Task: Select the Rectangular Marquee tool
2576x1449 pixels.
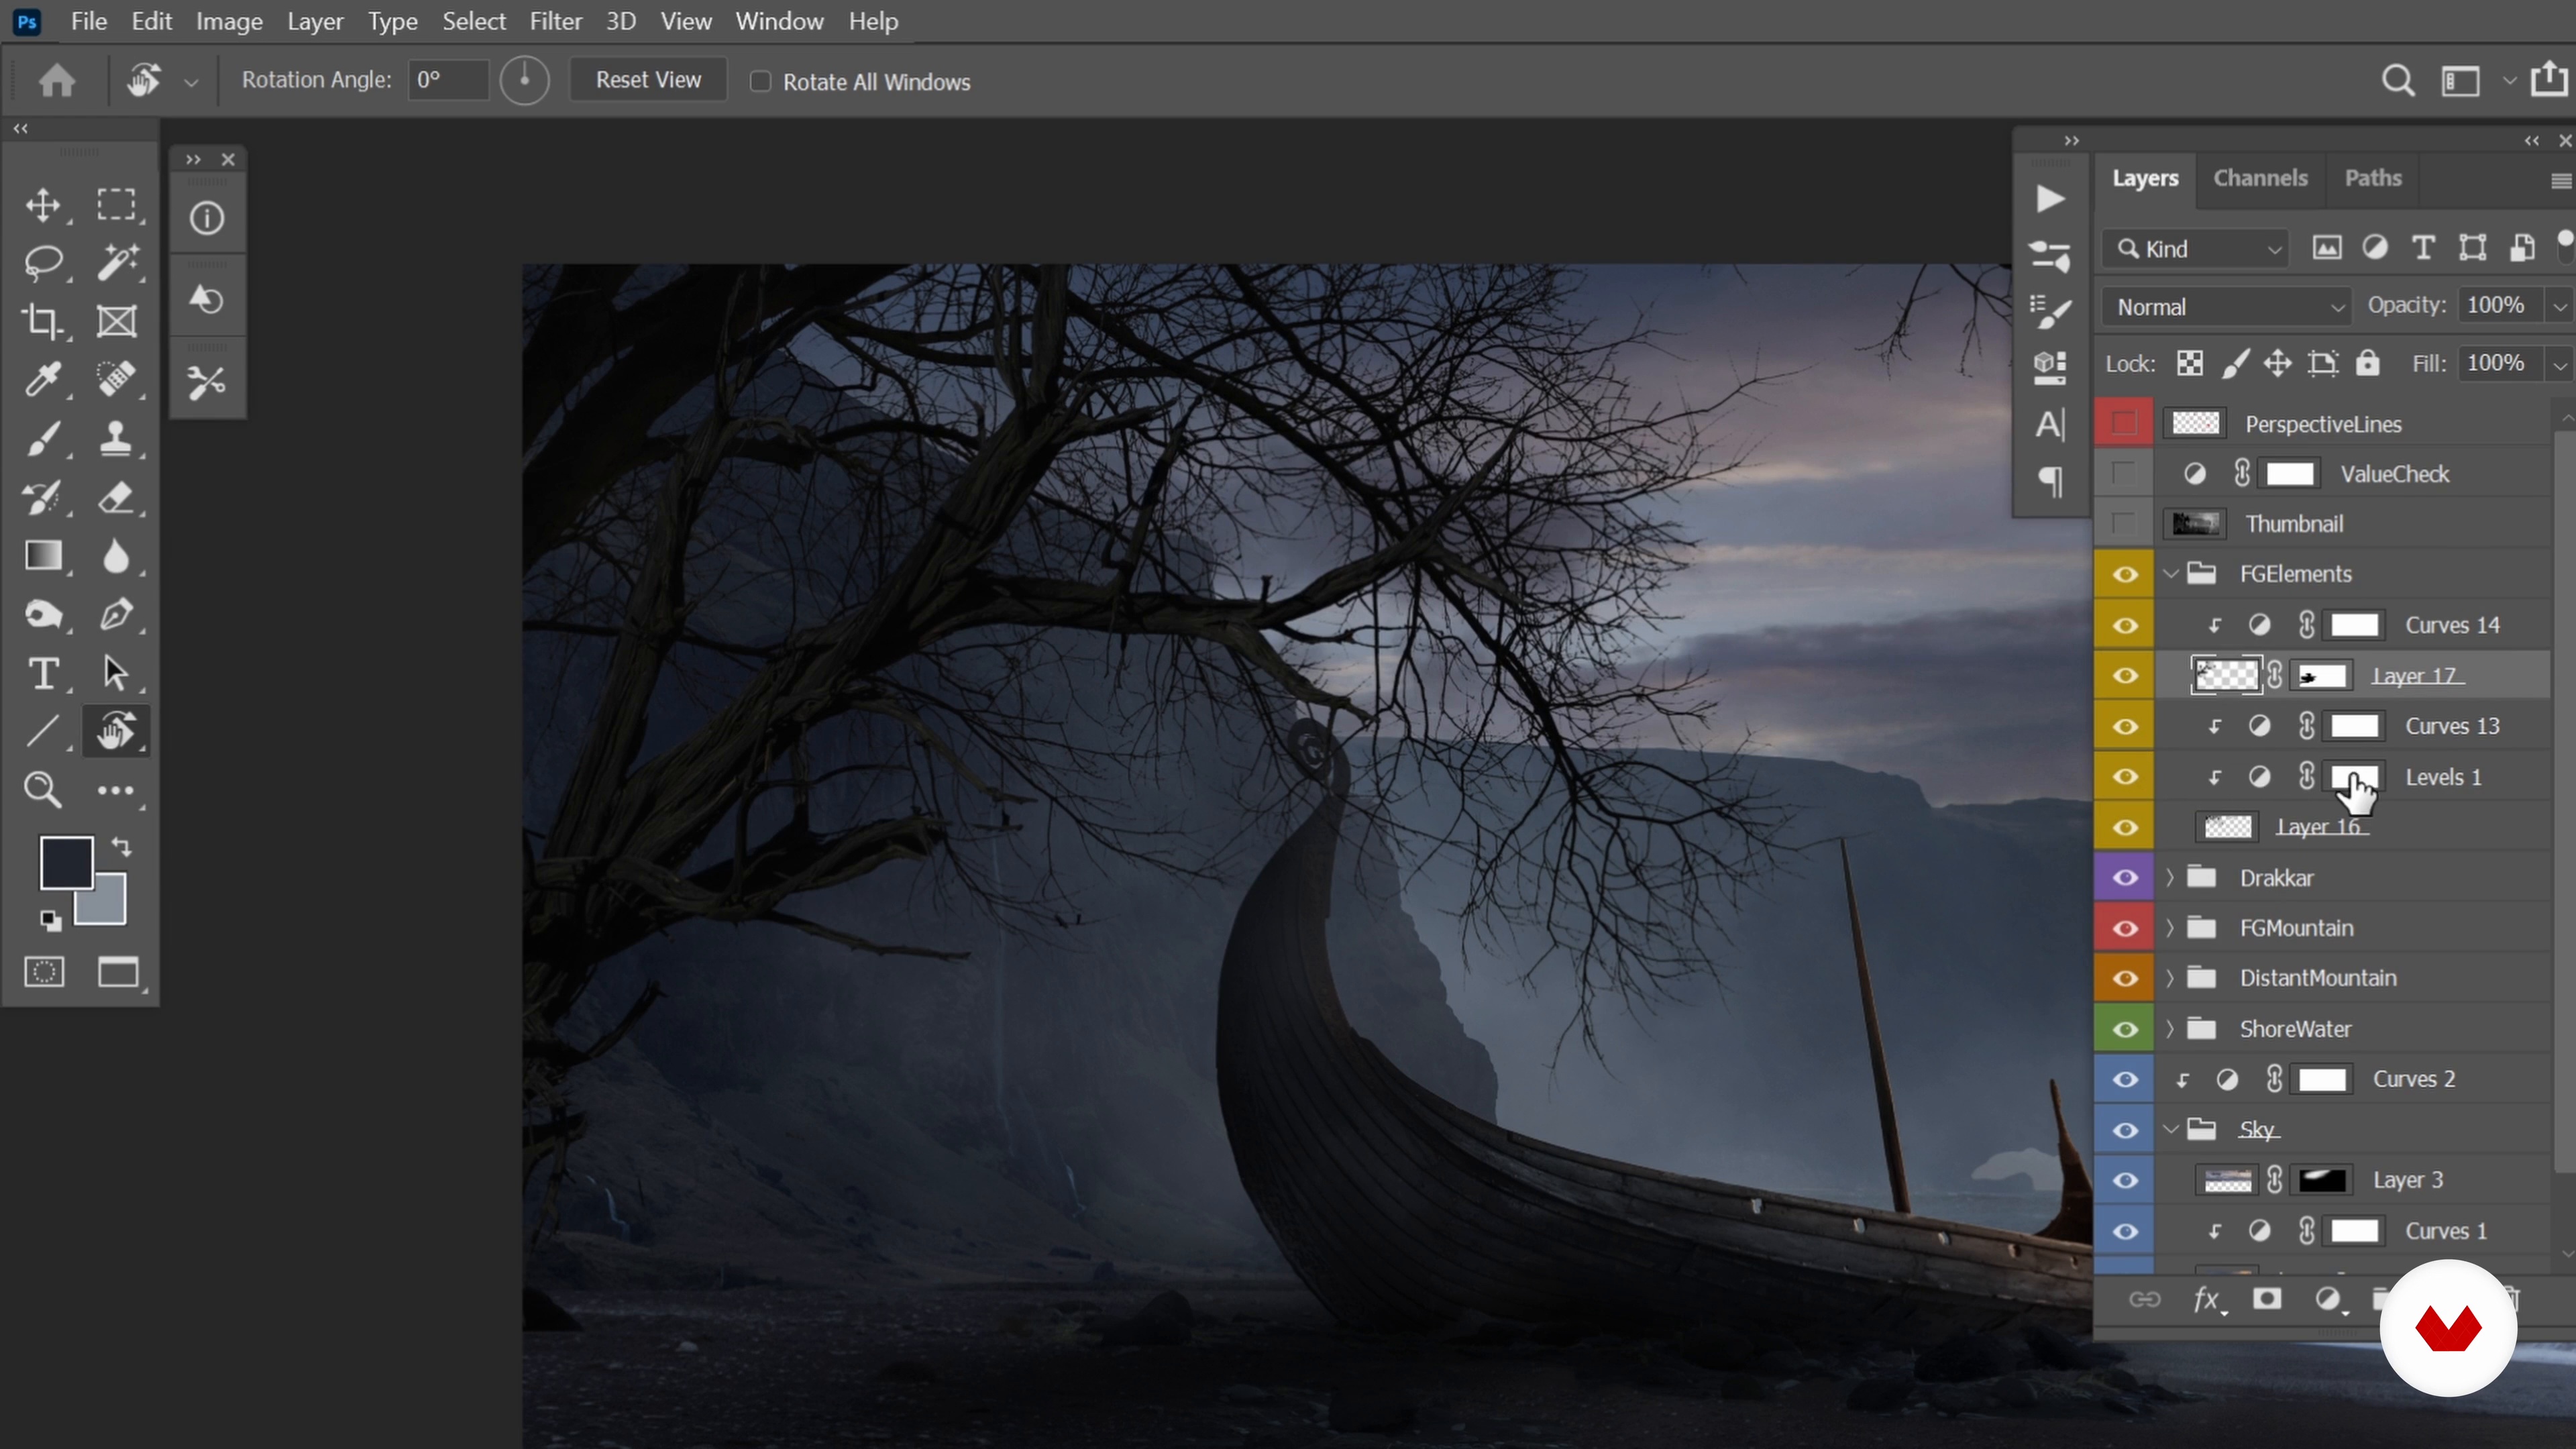Action: (x=116, y=205)
